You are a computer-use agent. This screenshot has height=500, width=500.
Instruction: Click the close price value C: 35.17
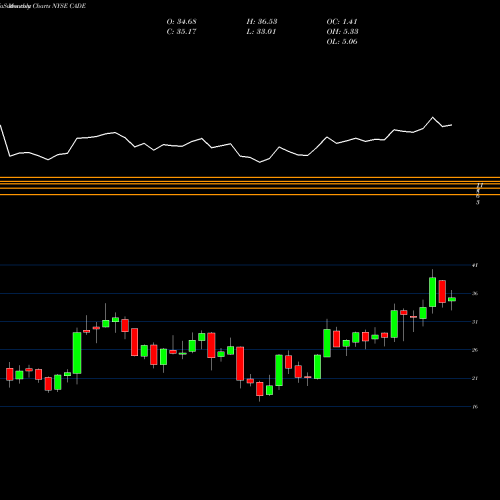coord(181,32)
